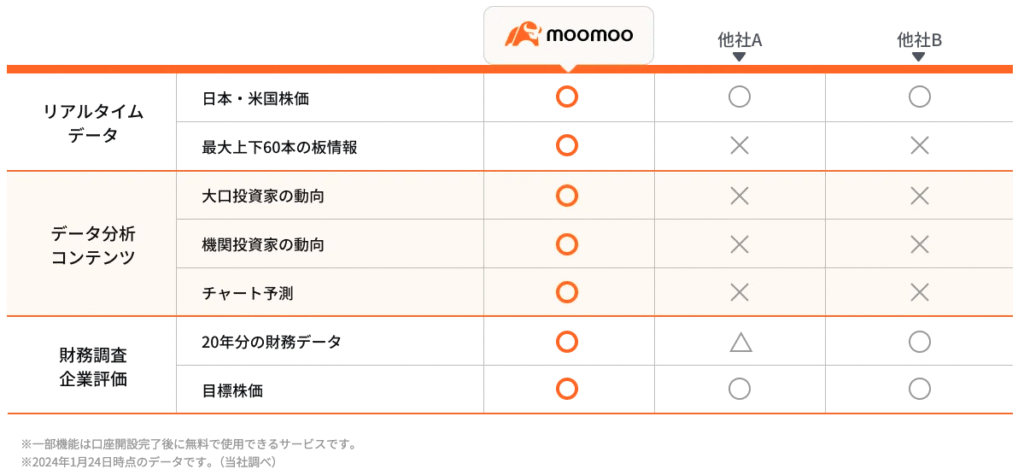
Task: Click the moomoo bull logo icon
Action: pyautogui.click(x=522, y=35)
